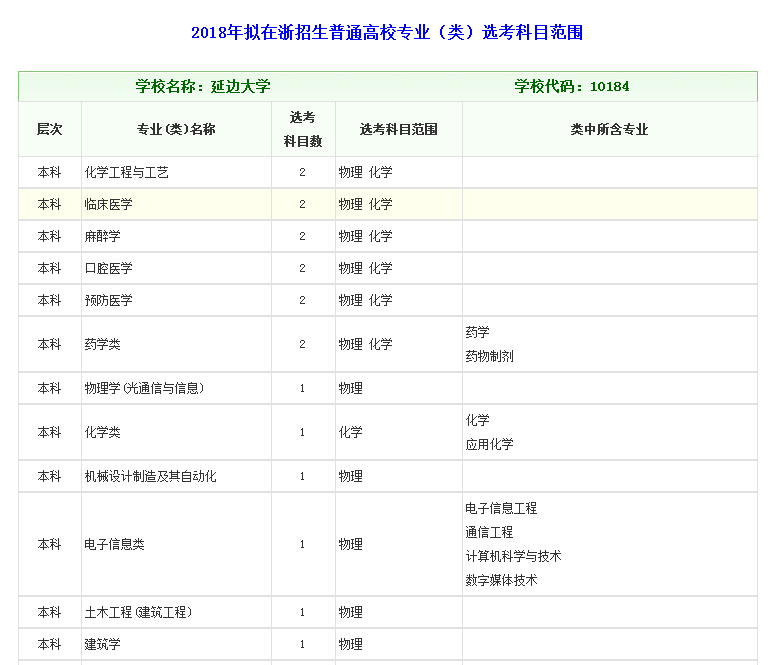Screen dimensions: 768x665
Task: Click 药物制剂 in included majors
Action: (489, 356)
